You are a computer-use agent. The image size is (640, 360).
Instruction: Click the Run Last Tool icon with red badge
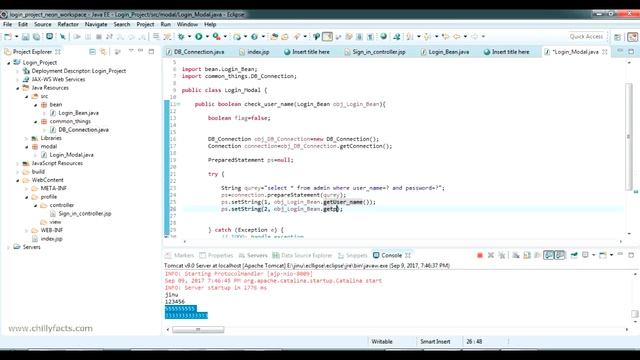coord(217,37)
